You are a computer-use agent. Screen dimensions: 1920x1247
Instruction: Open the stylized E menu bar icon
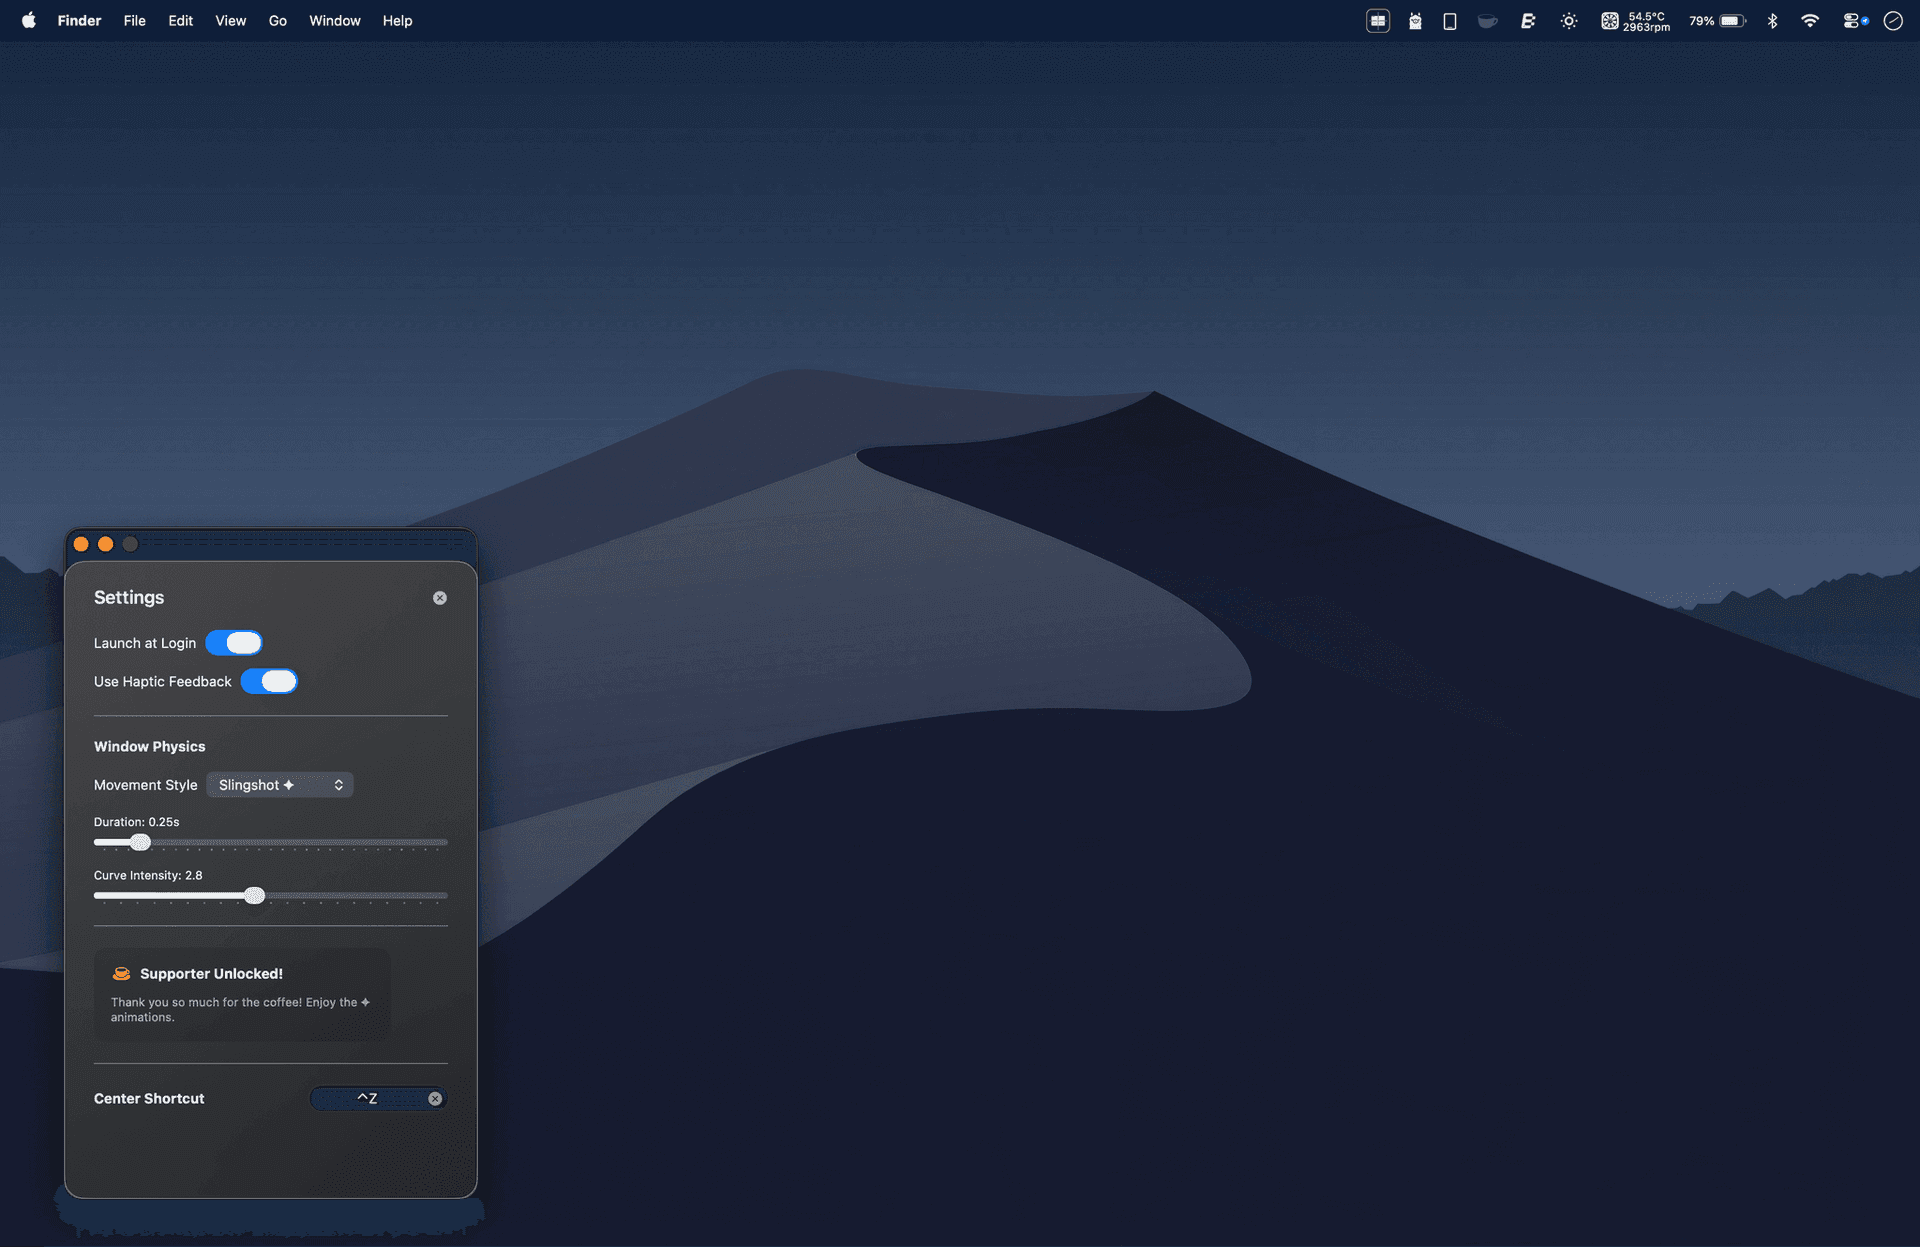coord(1528,21)
